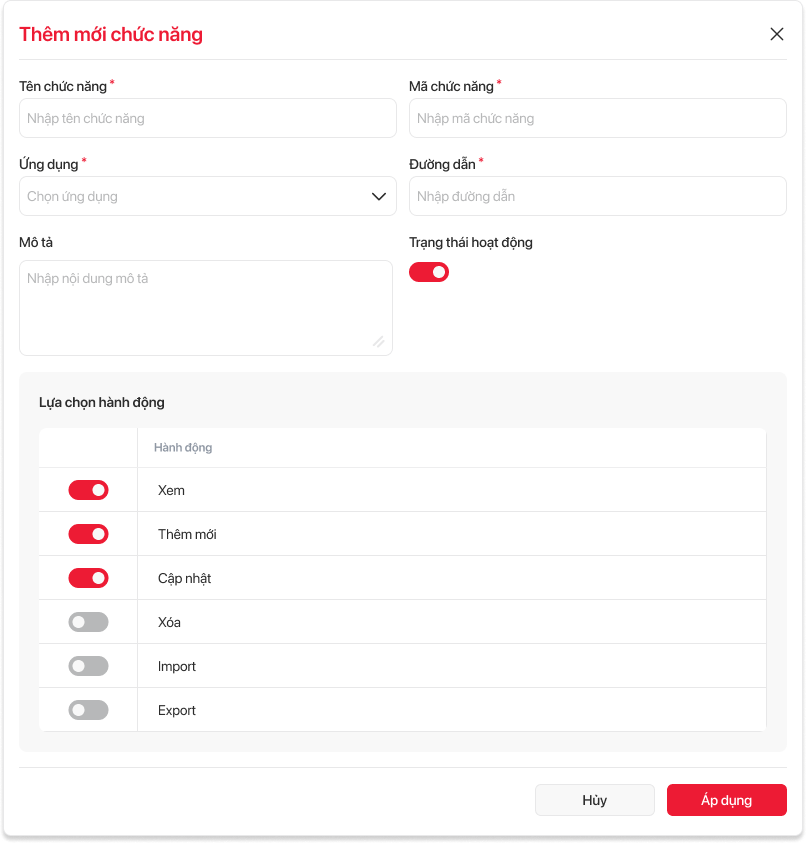Disable the Xem action toggle

tap(88, 490)
